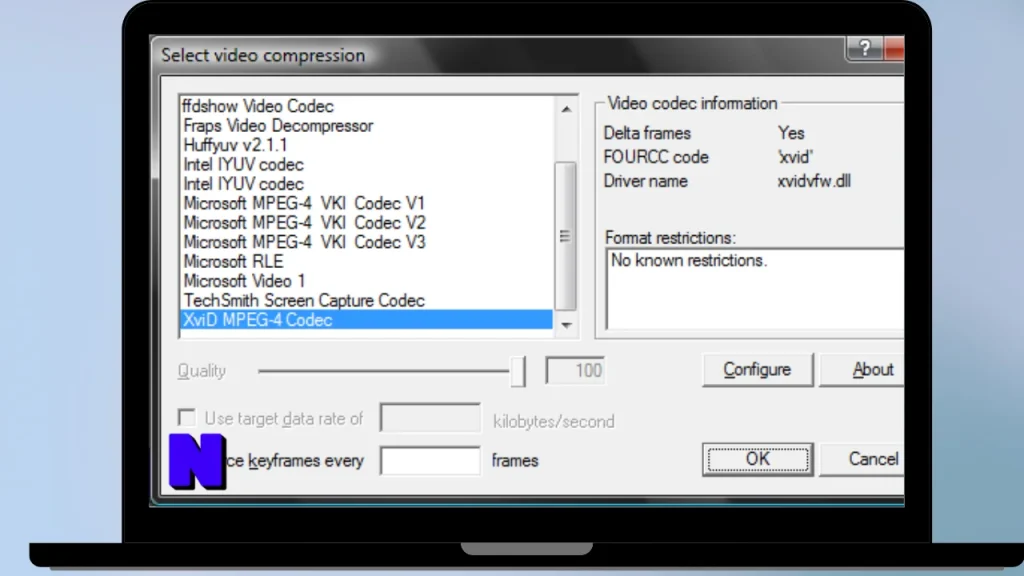Choose Microsoft Video 1 codec
Image resolution: width=1024 pixels, height=576 pixels.
tap(366, 281)
